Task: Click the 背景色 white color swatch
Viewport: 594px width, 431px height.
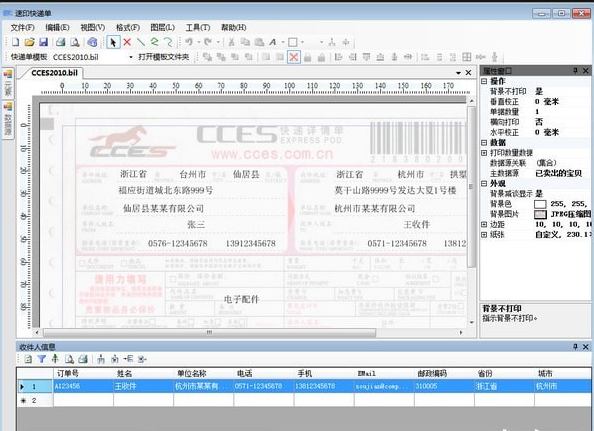Action: tap(540, 204)
